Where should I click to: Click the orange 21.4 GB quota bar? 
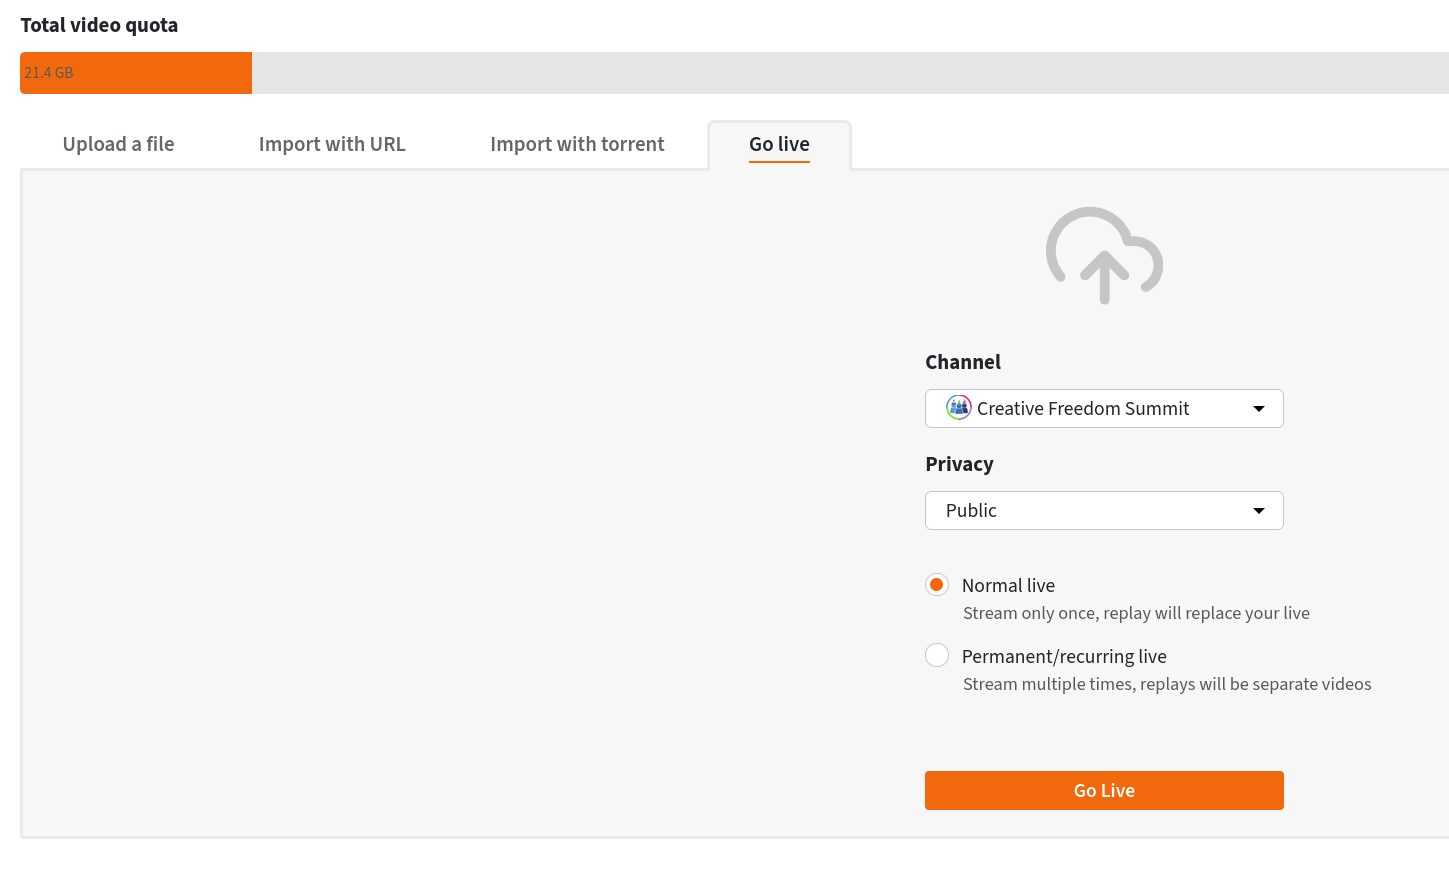tap(135, 72)
